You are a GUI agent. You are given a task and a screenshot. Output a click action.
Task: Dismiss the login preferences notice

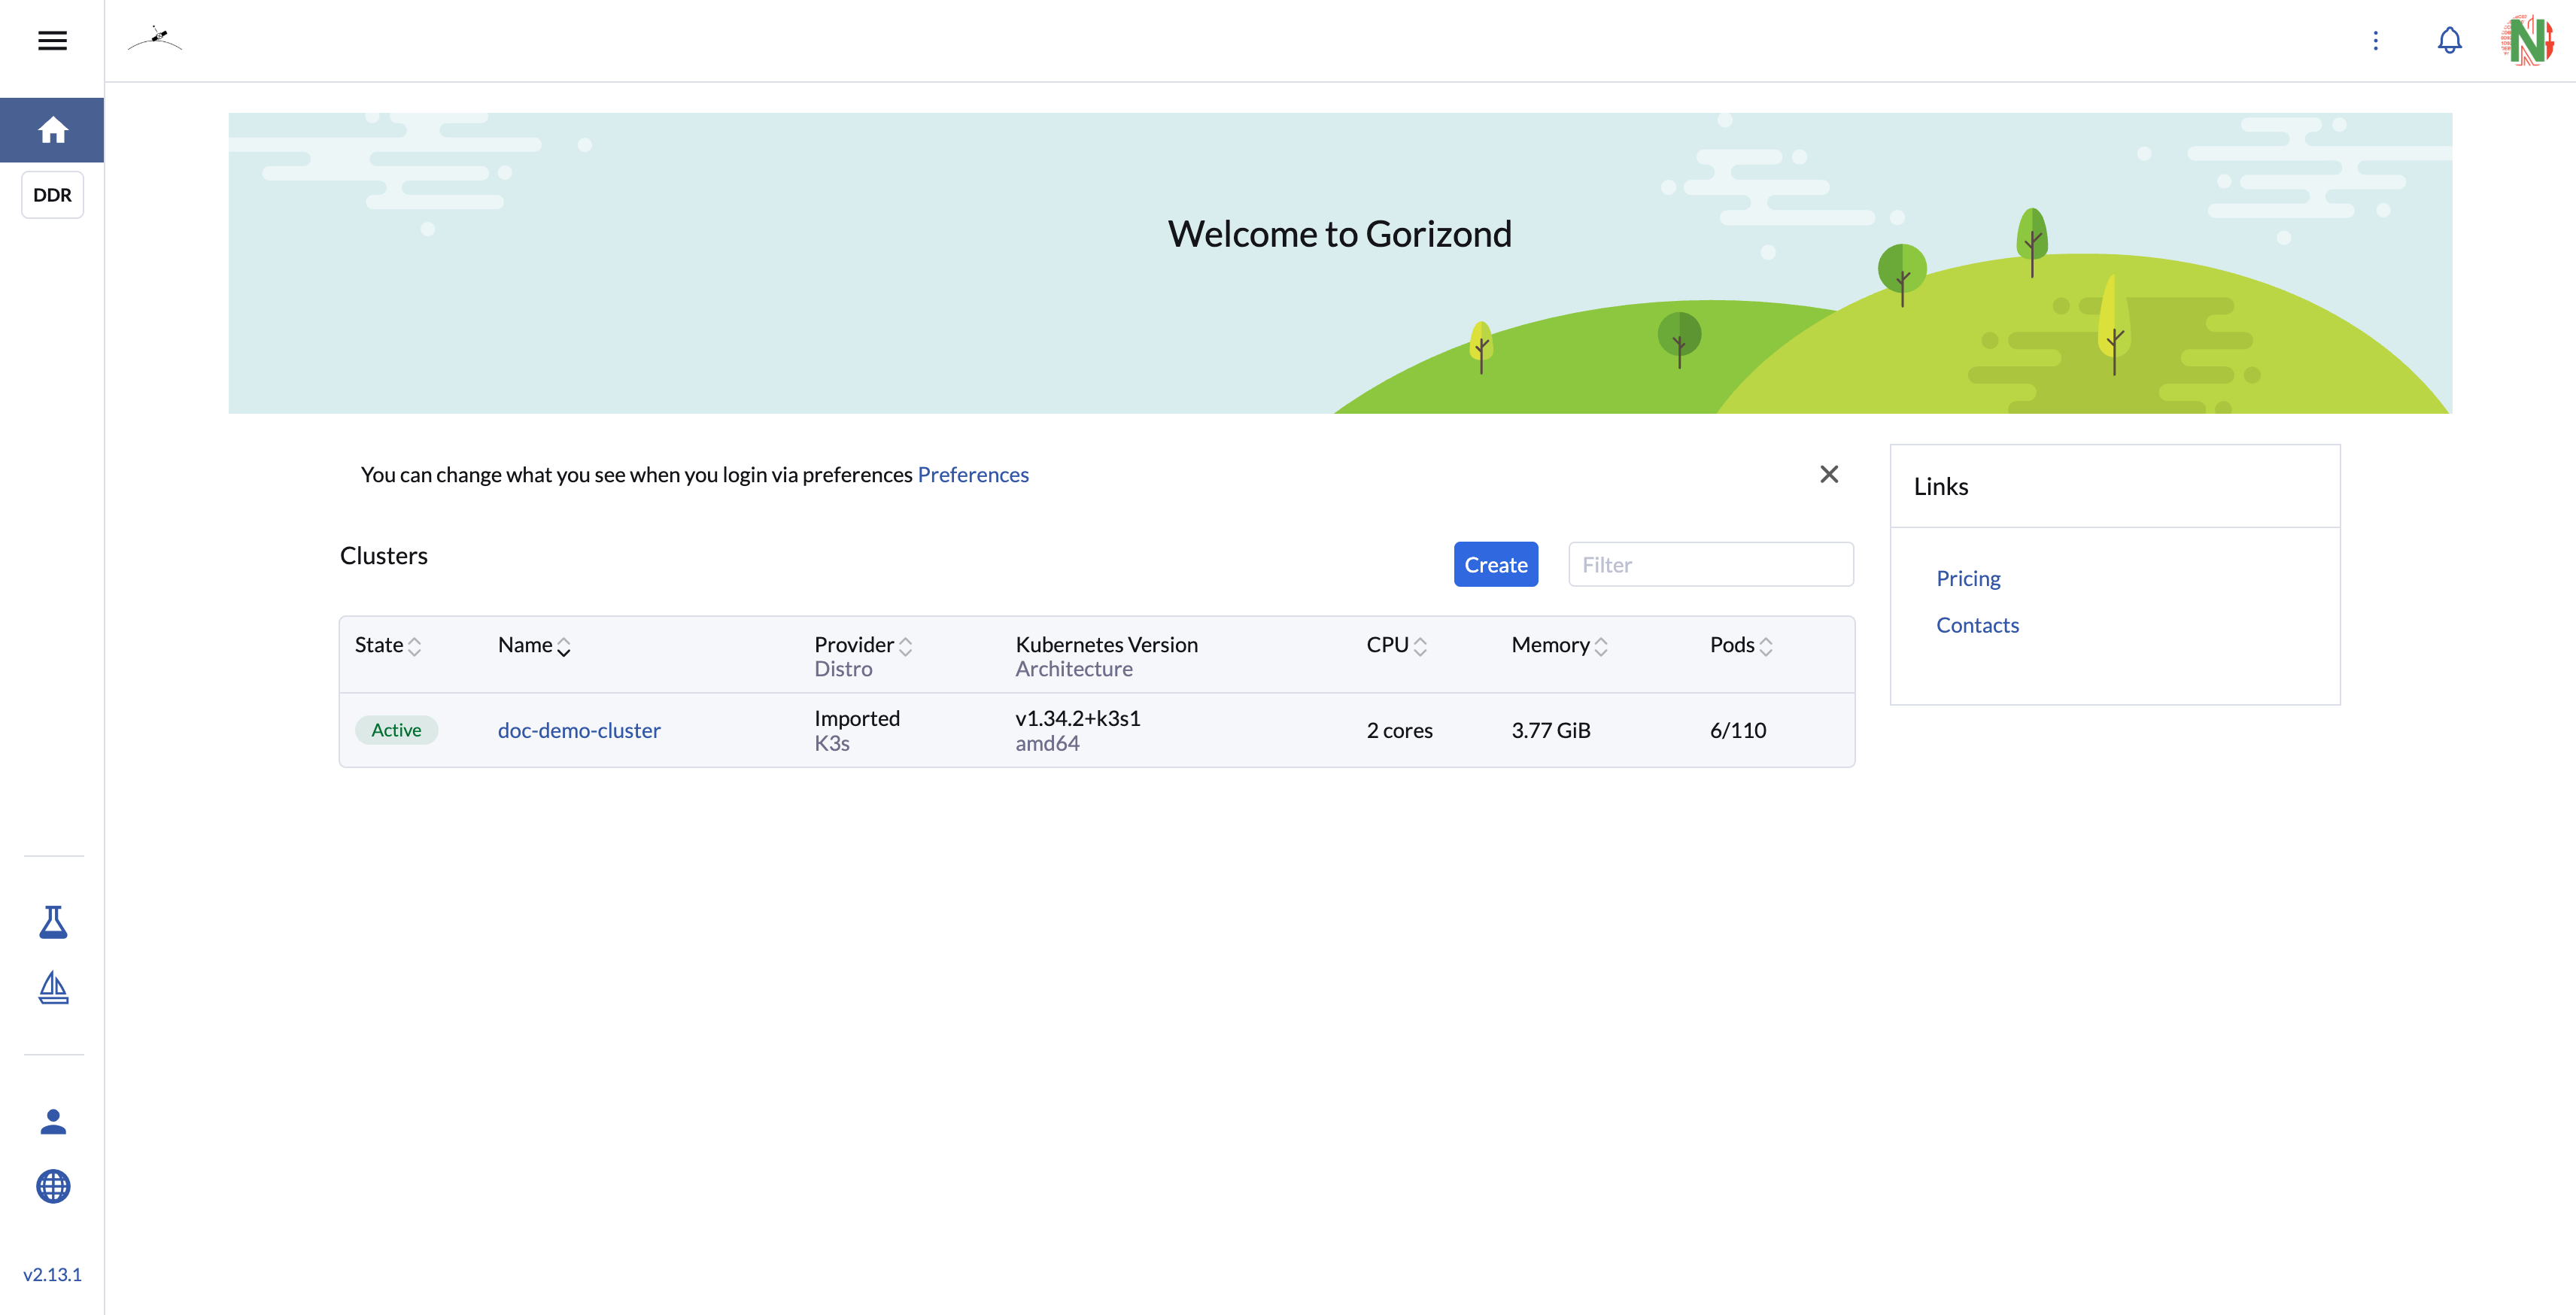[x=1828, y=474]
